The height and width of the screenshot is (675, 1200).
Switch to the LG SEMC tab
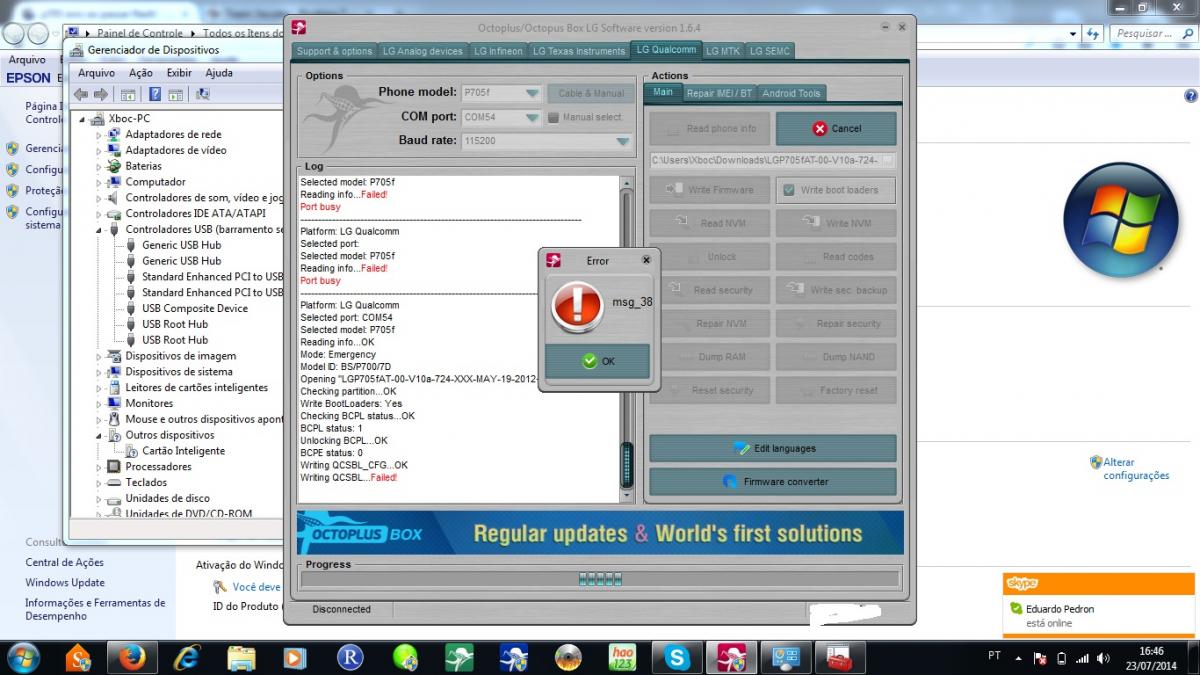770,51
